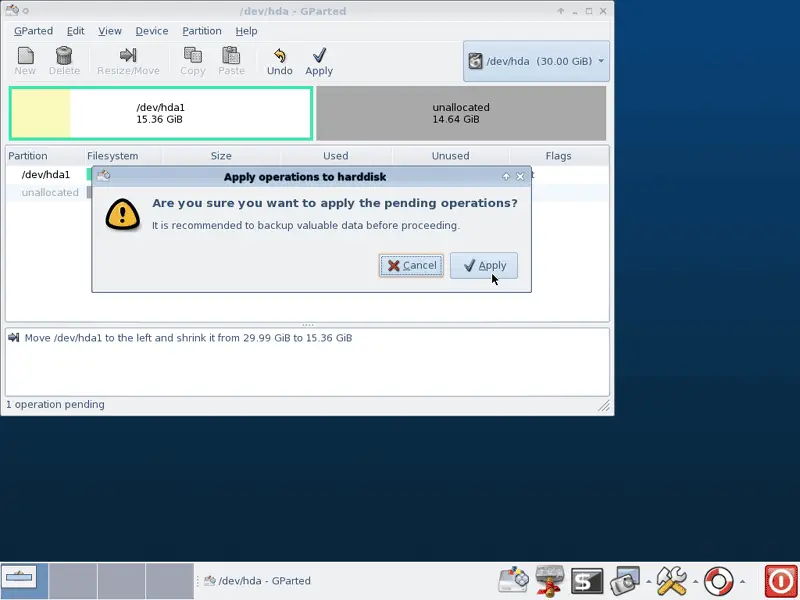Image resolution: width=800 pixels, height=600 pixels.
Task: Open the Help menu
Action: point(246,31)
